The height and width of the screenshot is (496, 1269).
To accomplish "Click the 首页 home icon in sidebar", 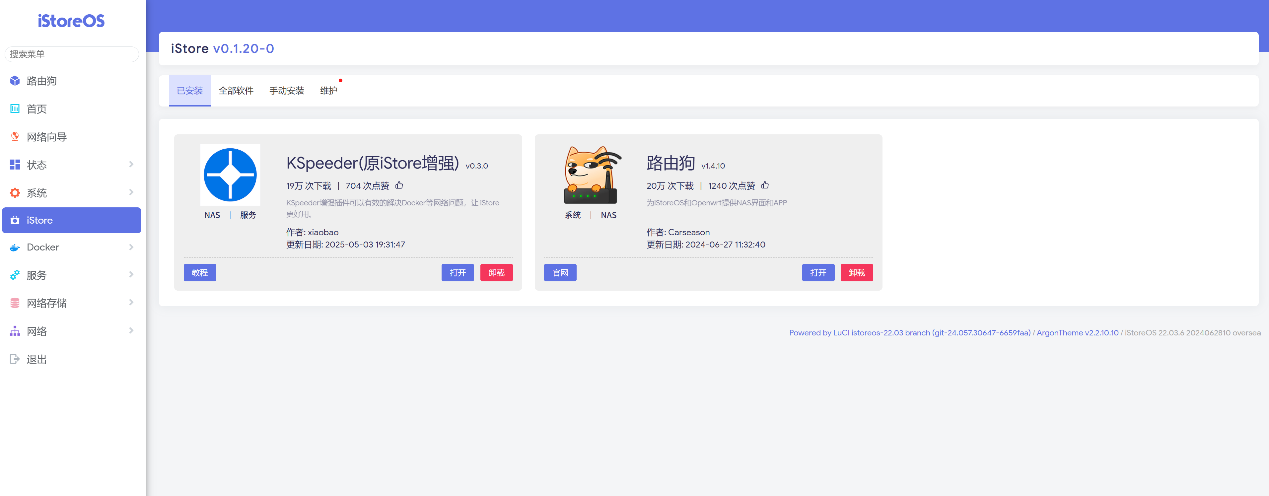I will 15,108.
